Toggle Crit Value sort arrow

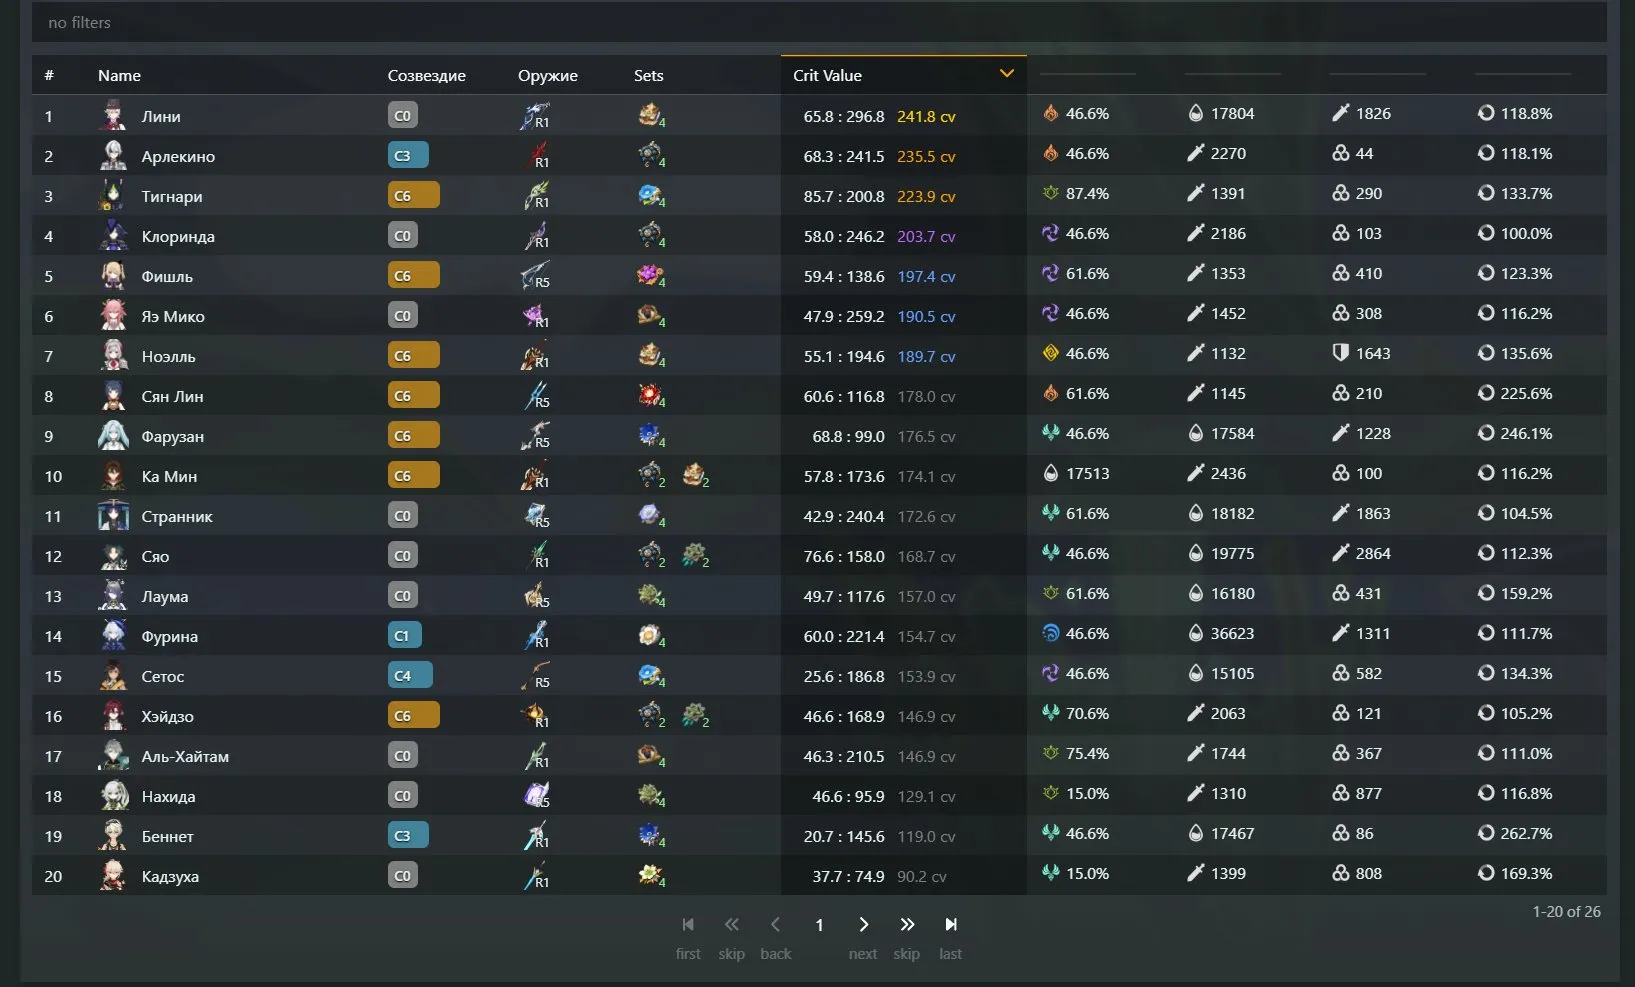click(x=1007, y=74)
